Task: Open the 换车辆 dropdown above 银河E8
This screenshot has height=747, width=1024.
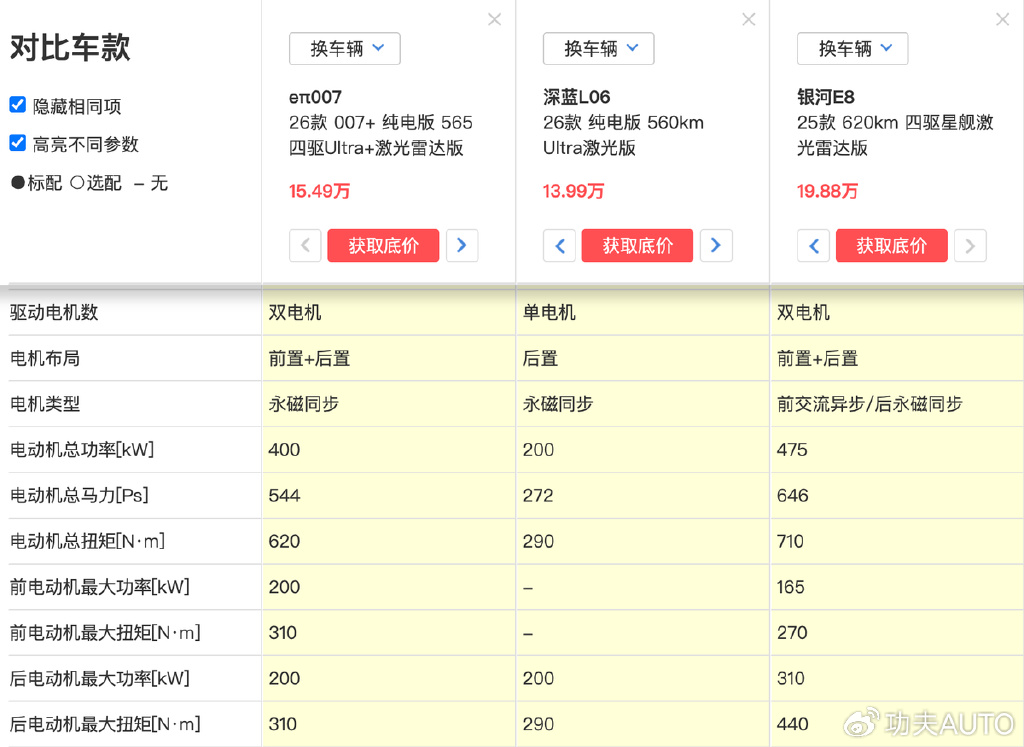Action: 852,48
